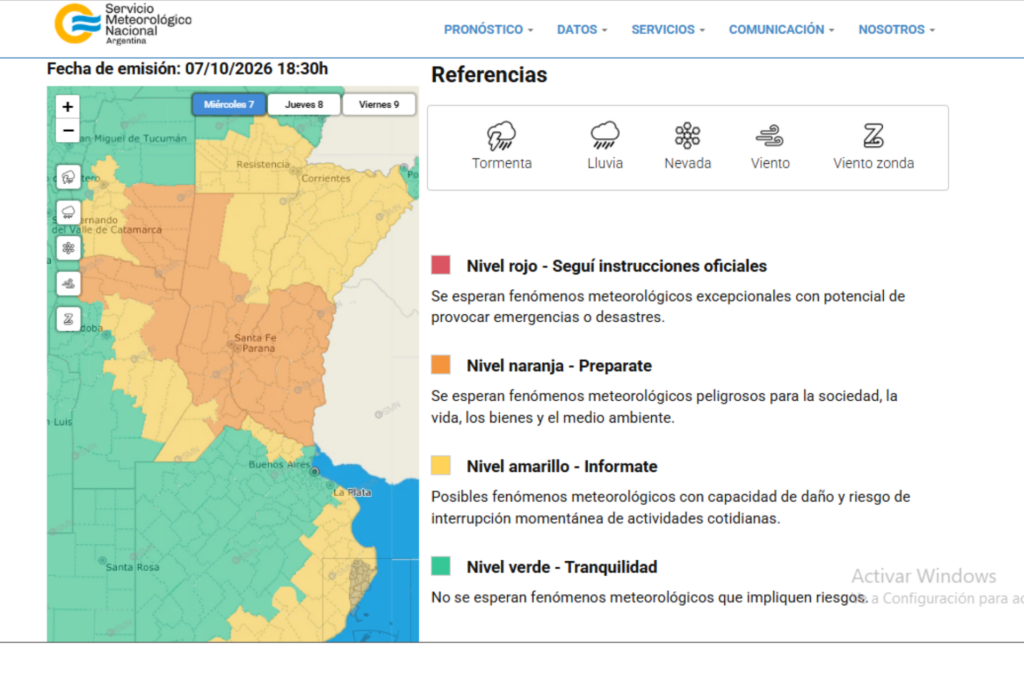Click 'Nivel verde - Tranquilidad' heading
Image resolution: width=1024 pixels, height=683 pixels.
pyautogui.click(x=562, y=567)
